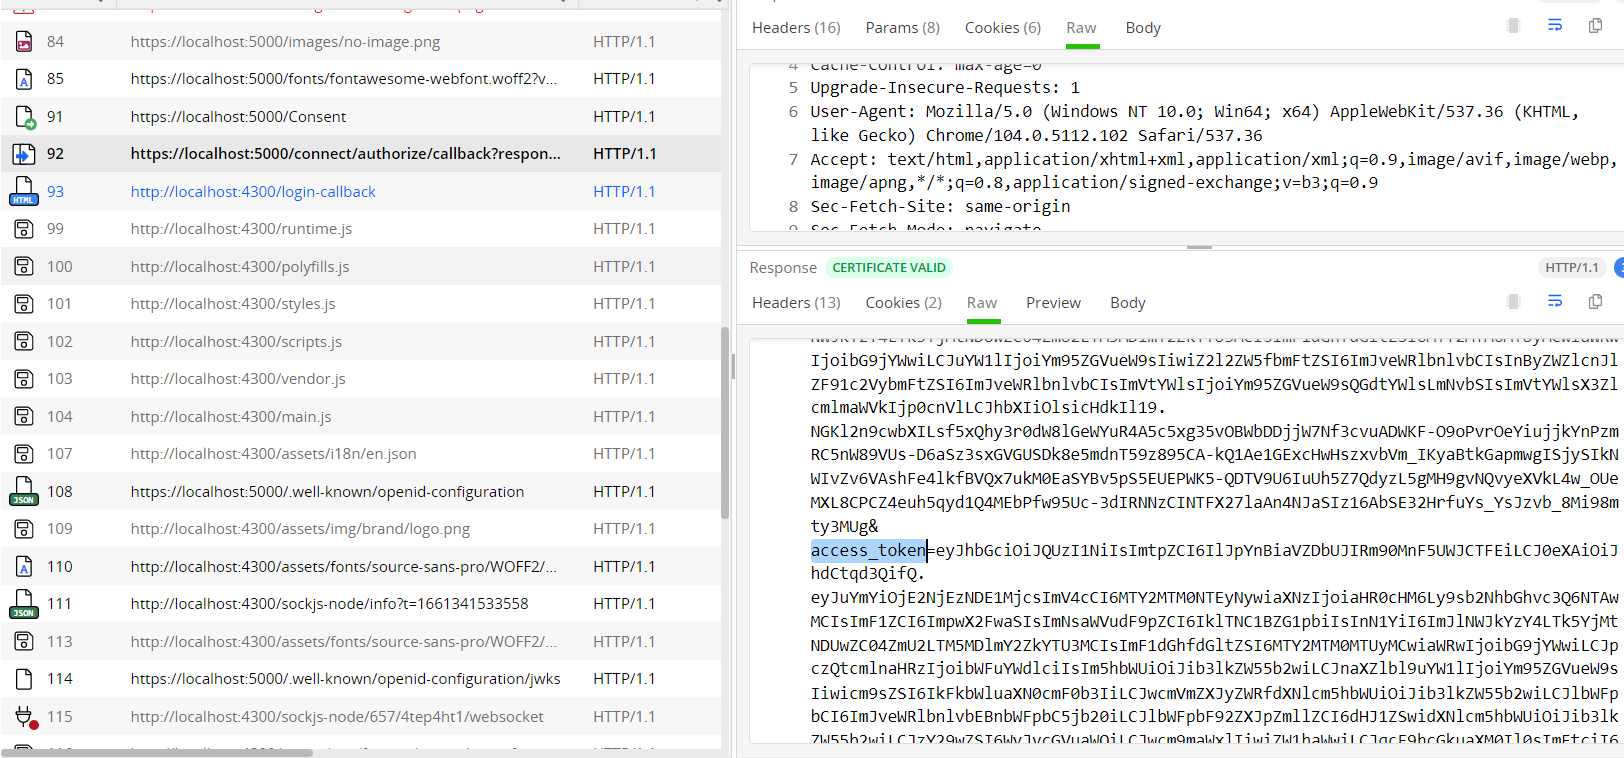The image size is (1624, 758).
Task: Open the response Cookies (2) tab
Action: [x=904, y=303]
